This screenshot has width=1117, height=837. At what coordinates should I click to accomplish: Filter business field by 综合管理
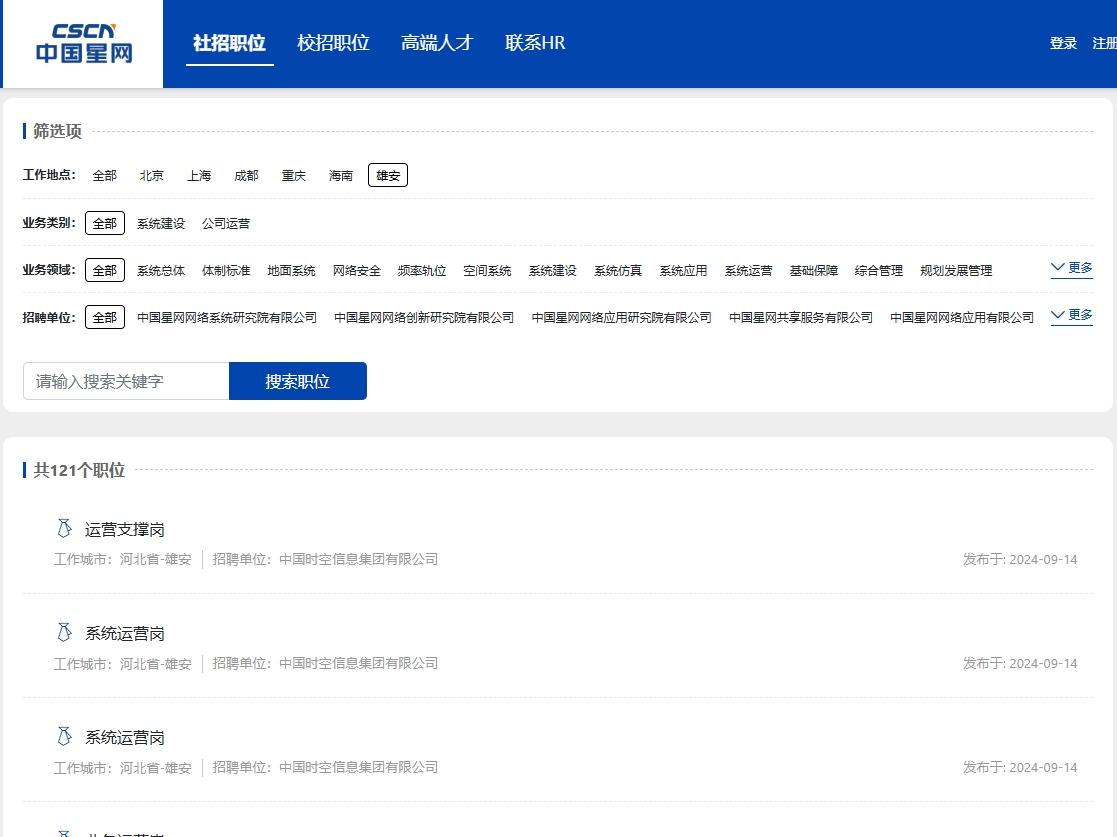[879, 270]
